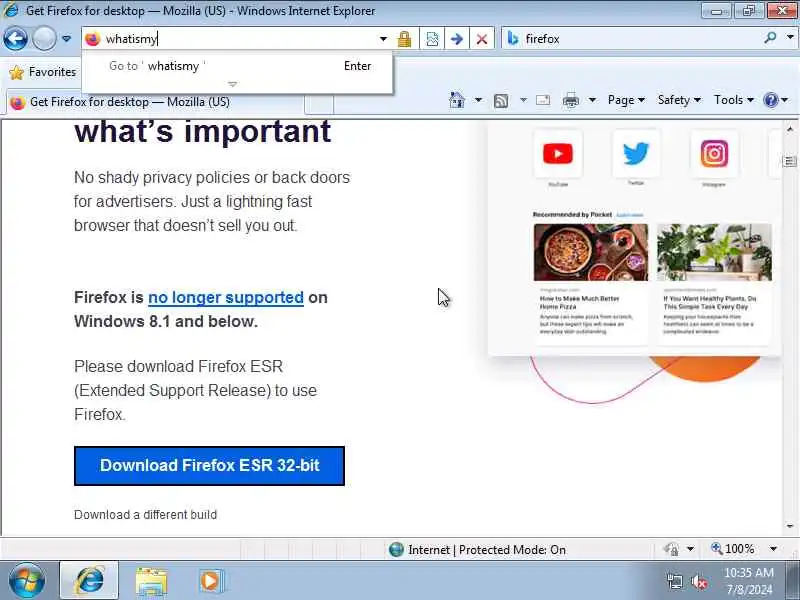Click the Read mail icon
This screenshot has height=600, width=800.
click(x=543, y=100)
